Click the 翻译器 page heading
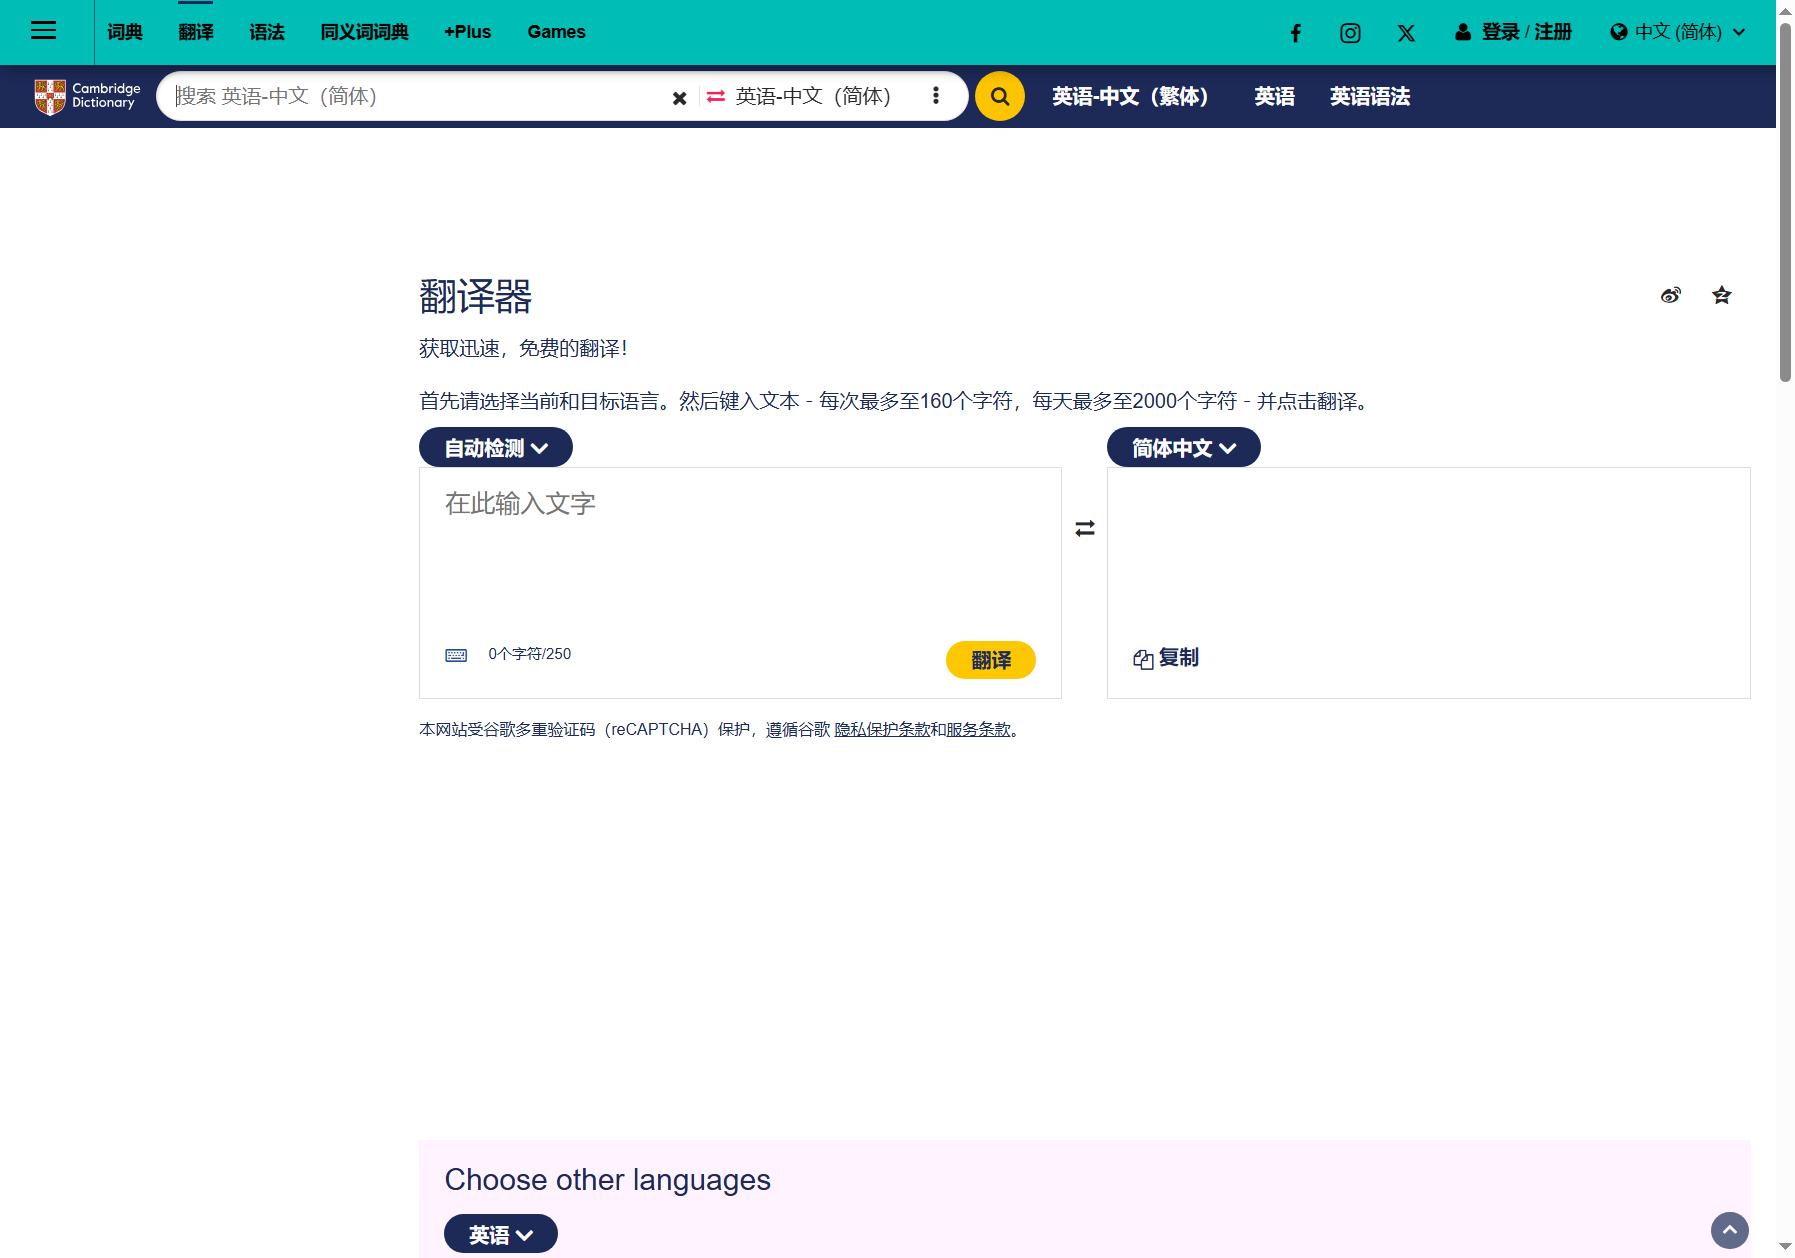The width and height of the screenshot is (1795, 1258). [x=475, y=297]
